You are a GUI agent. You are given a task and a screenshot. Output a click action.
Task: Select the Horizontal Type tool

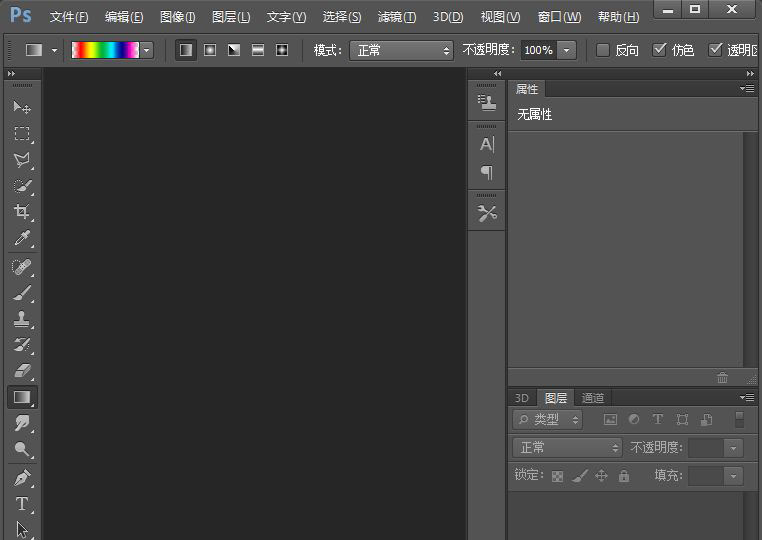pyautogui.click(x=22, y=504)
